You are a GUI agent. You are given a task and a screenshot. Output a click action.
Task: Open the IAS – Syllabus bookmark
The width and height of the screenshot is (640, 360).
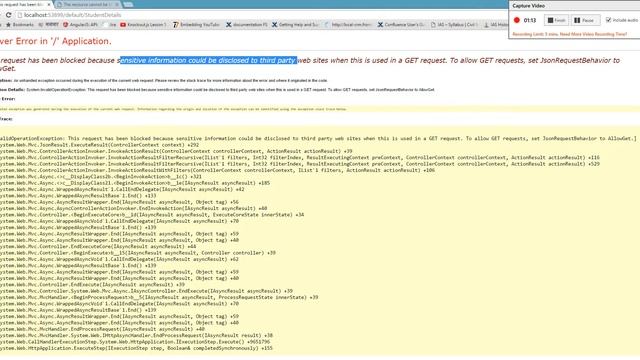(x=454, y=25)
